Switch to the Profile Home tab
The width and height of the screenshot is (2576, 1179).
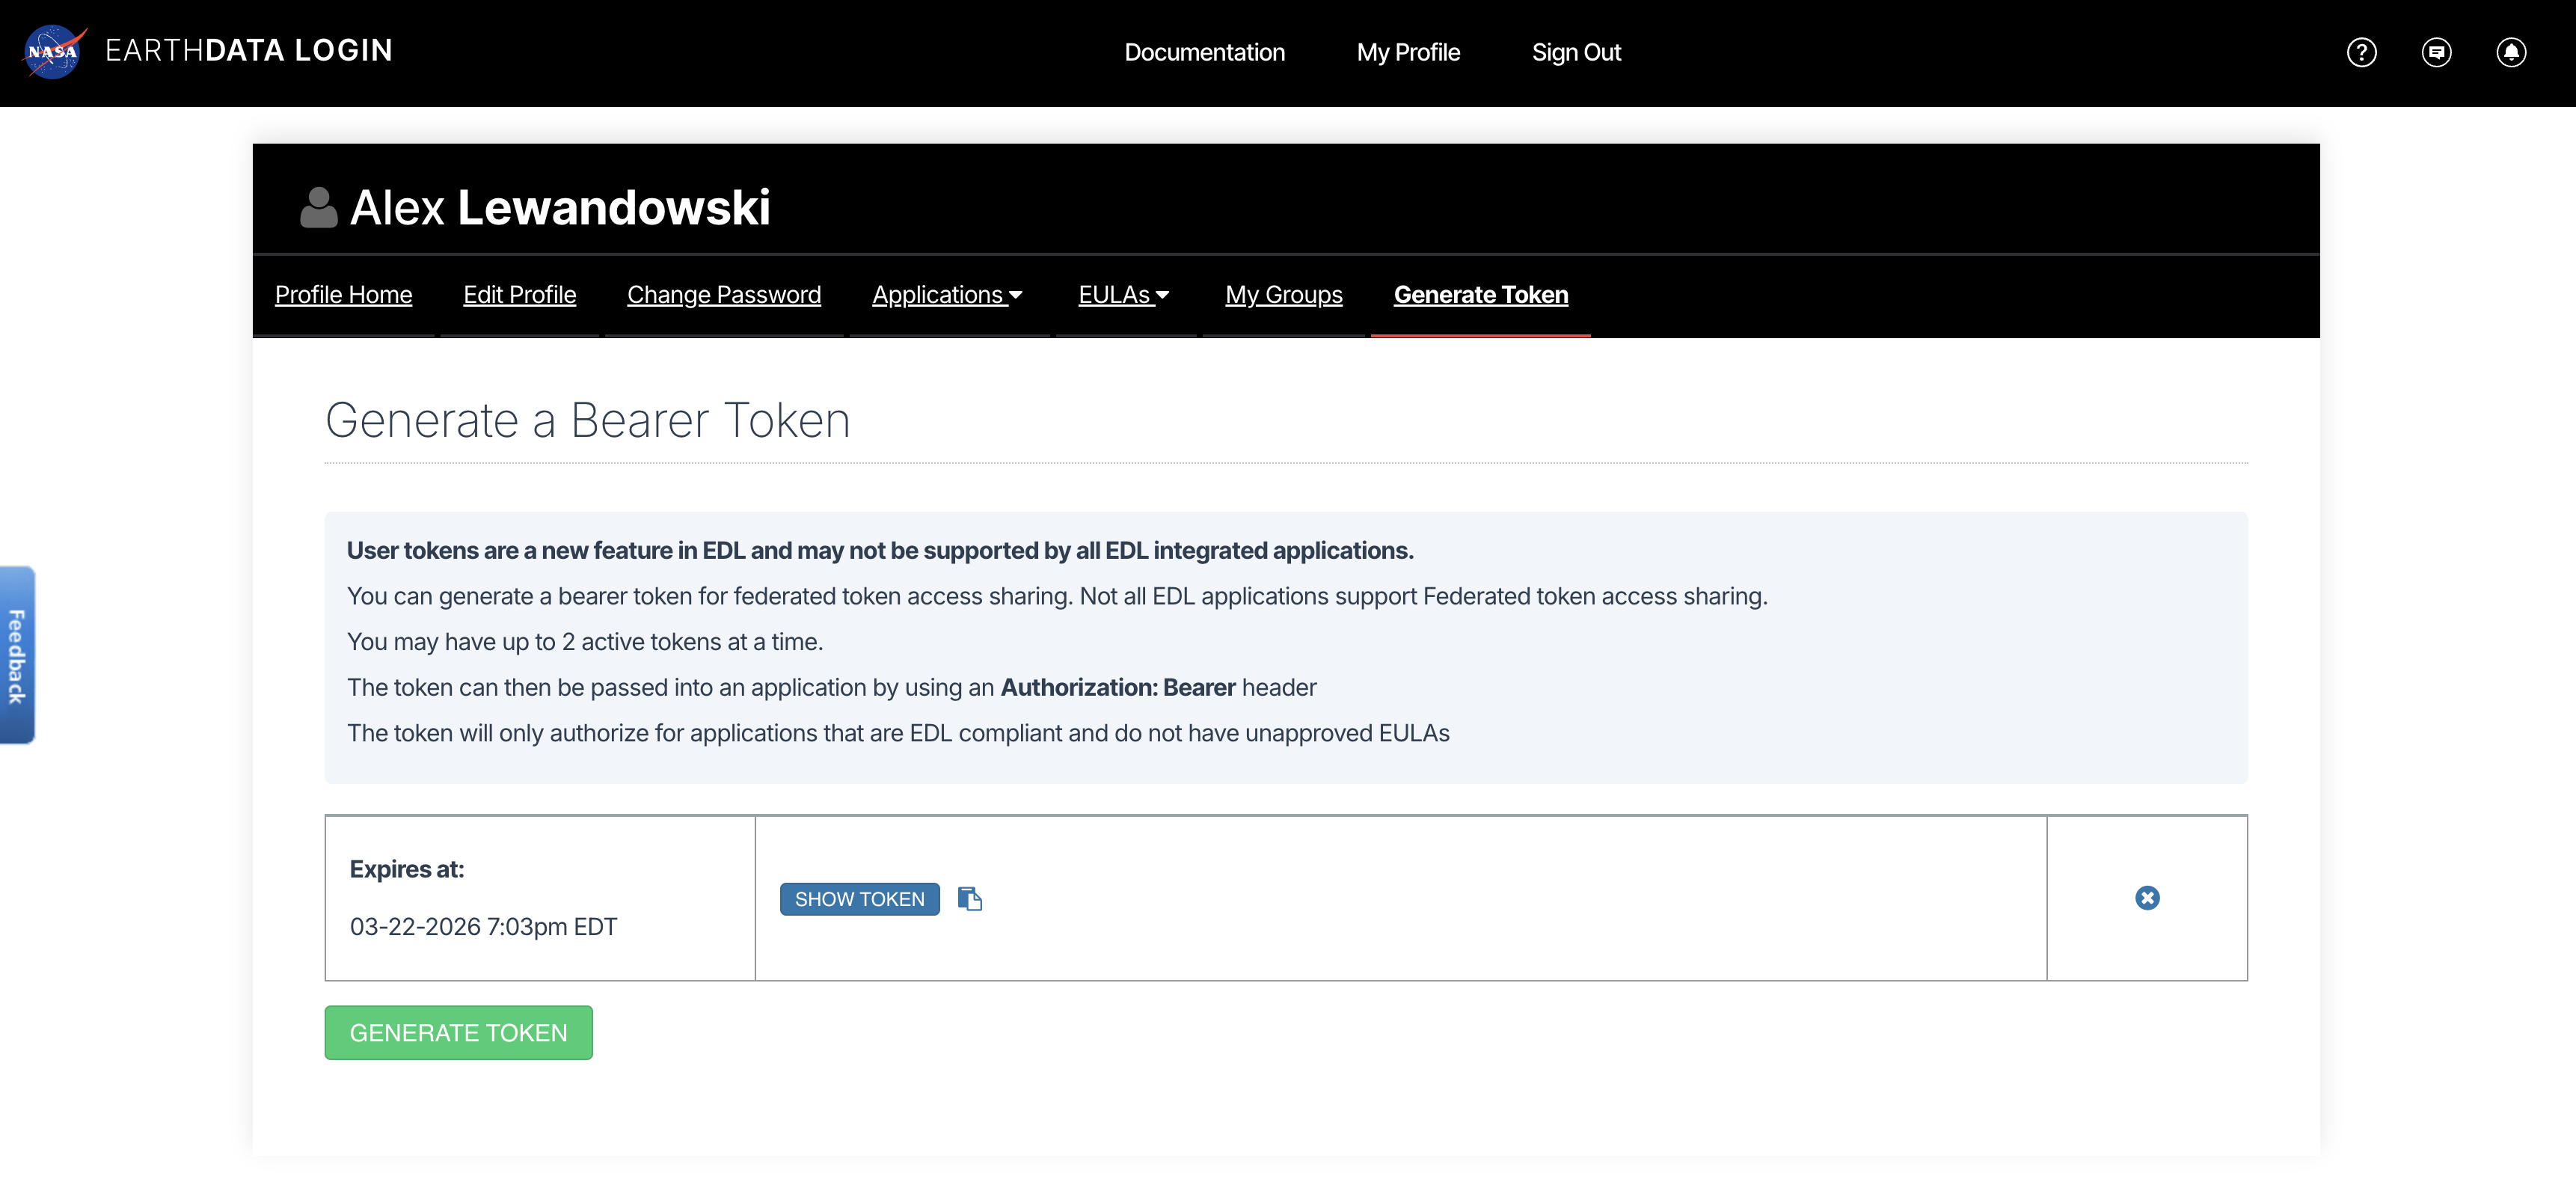click(x=343, y=294)
